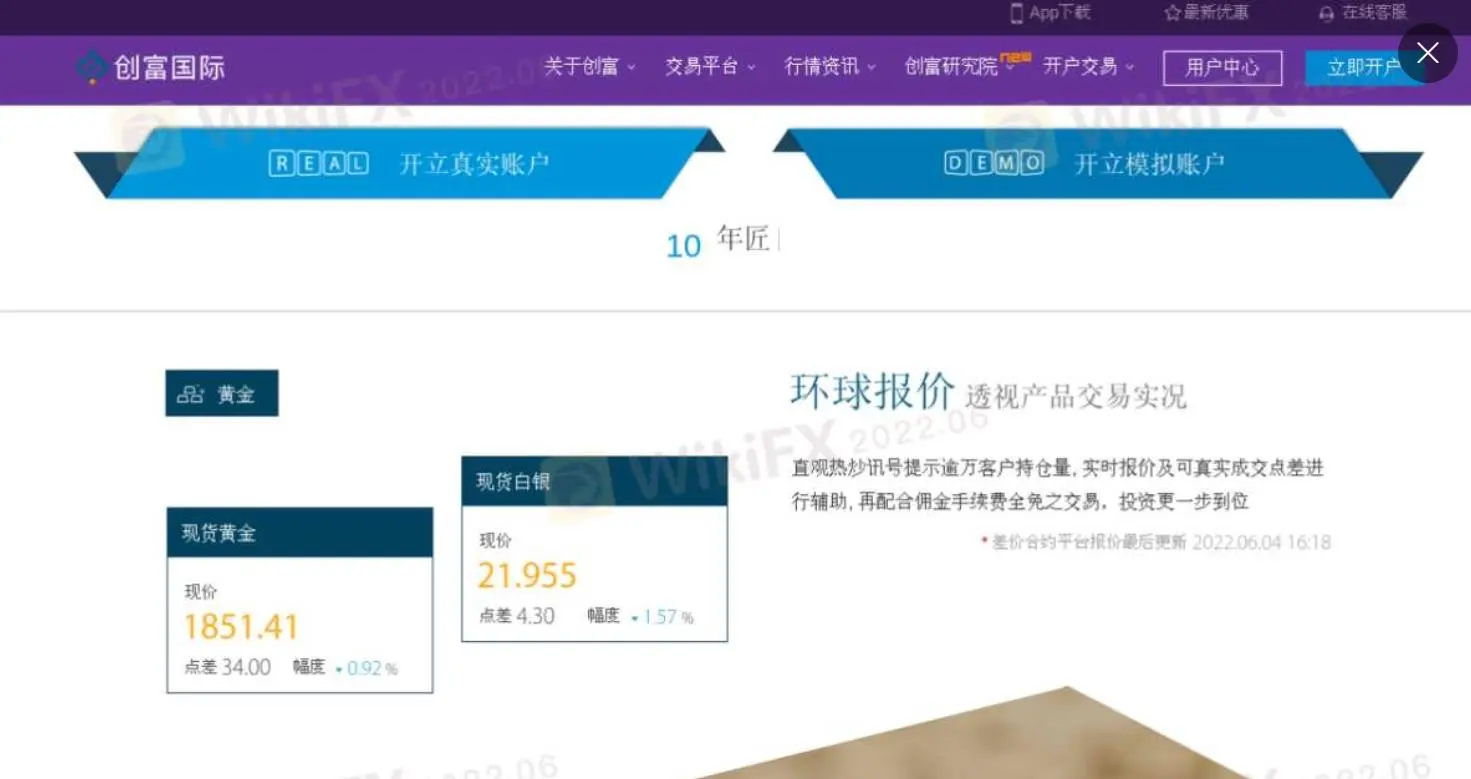Open the 开户交易 menu item
Viewport: 1471px width, 779px height.
1088,67
